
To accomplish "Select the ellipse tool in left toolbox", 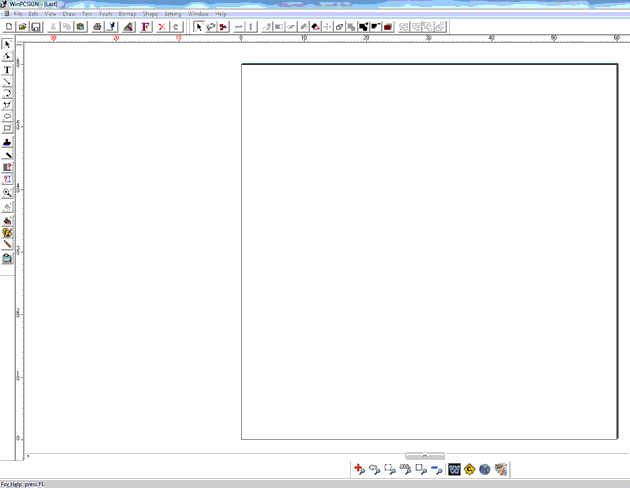I will click(7, 117).
